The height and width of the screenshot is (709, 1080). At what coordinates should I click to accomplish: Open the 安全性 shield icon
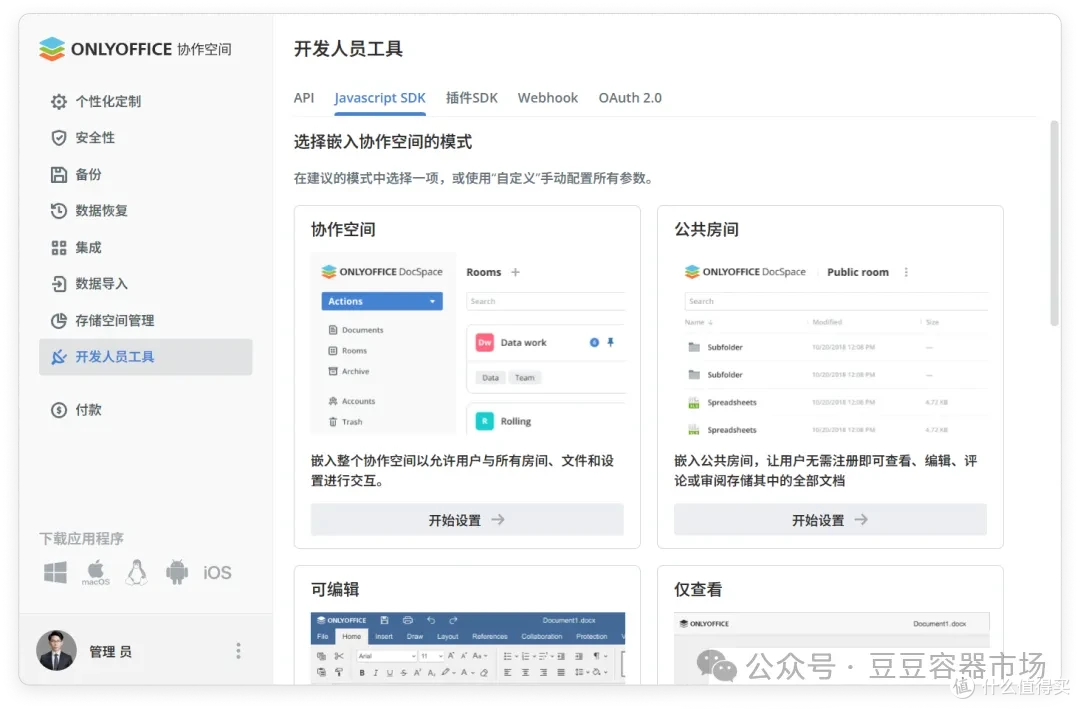[x=59, y=138]
